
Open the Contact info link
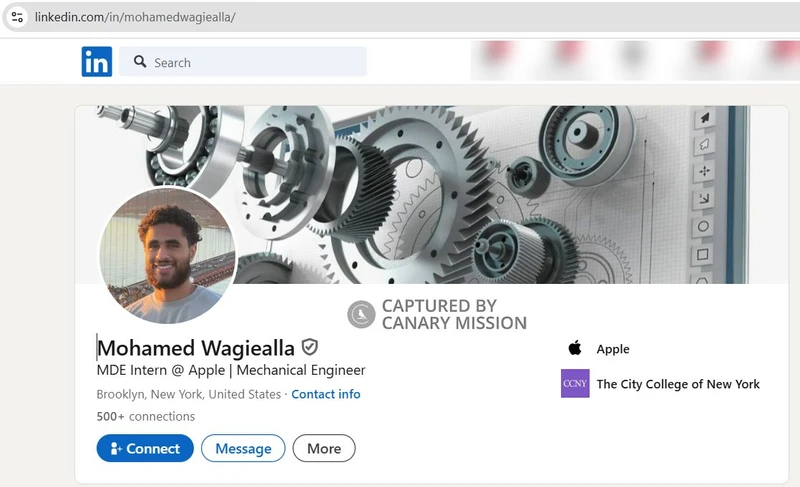(x=326, y=394)
